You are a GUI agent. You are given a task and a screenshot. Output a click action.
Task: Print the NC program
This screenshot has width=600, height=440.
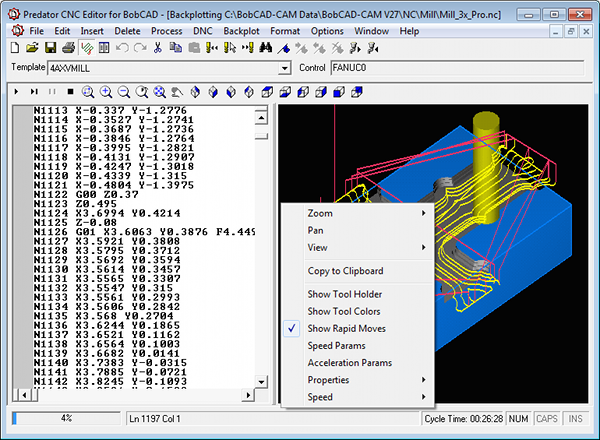point(68,48)
